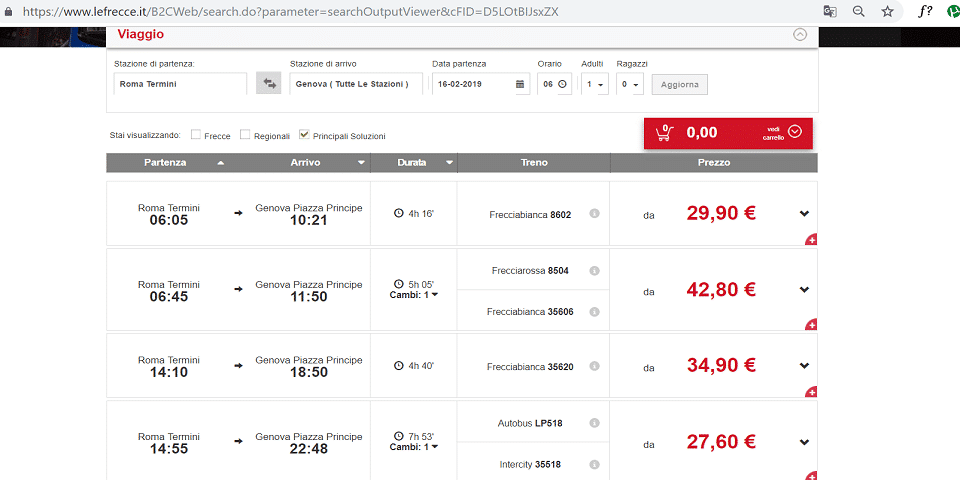The image size is (960, 480).
Task: Click the f? browser extension icon
Action: pos(925,11)
